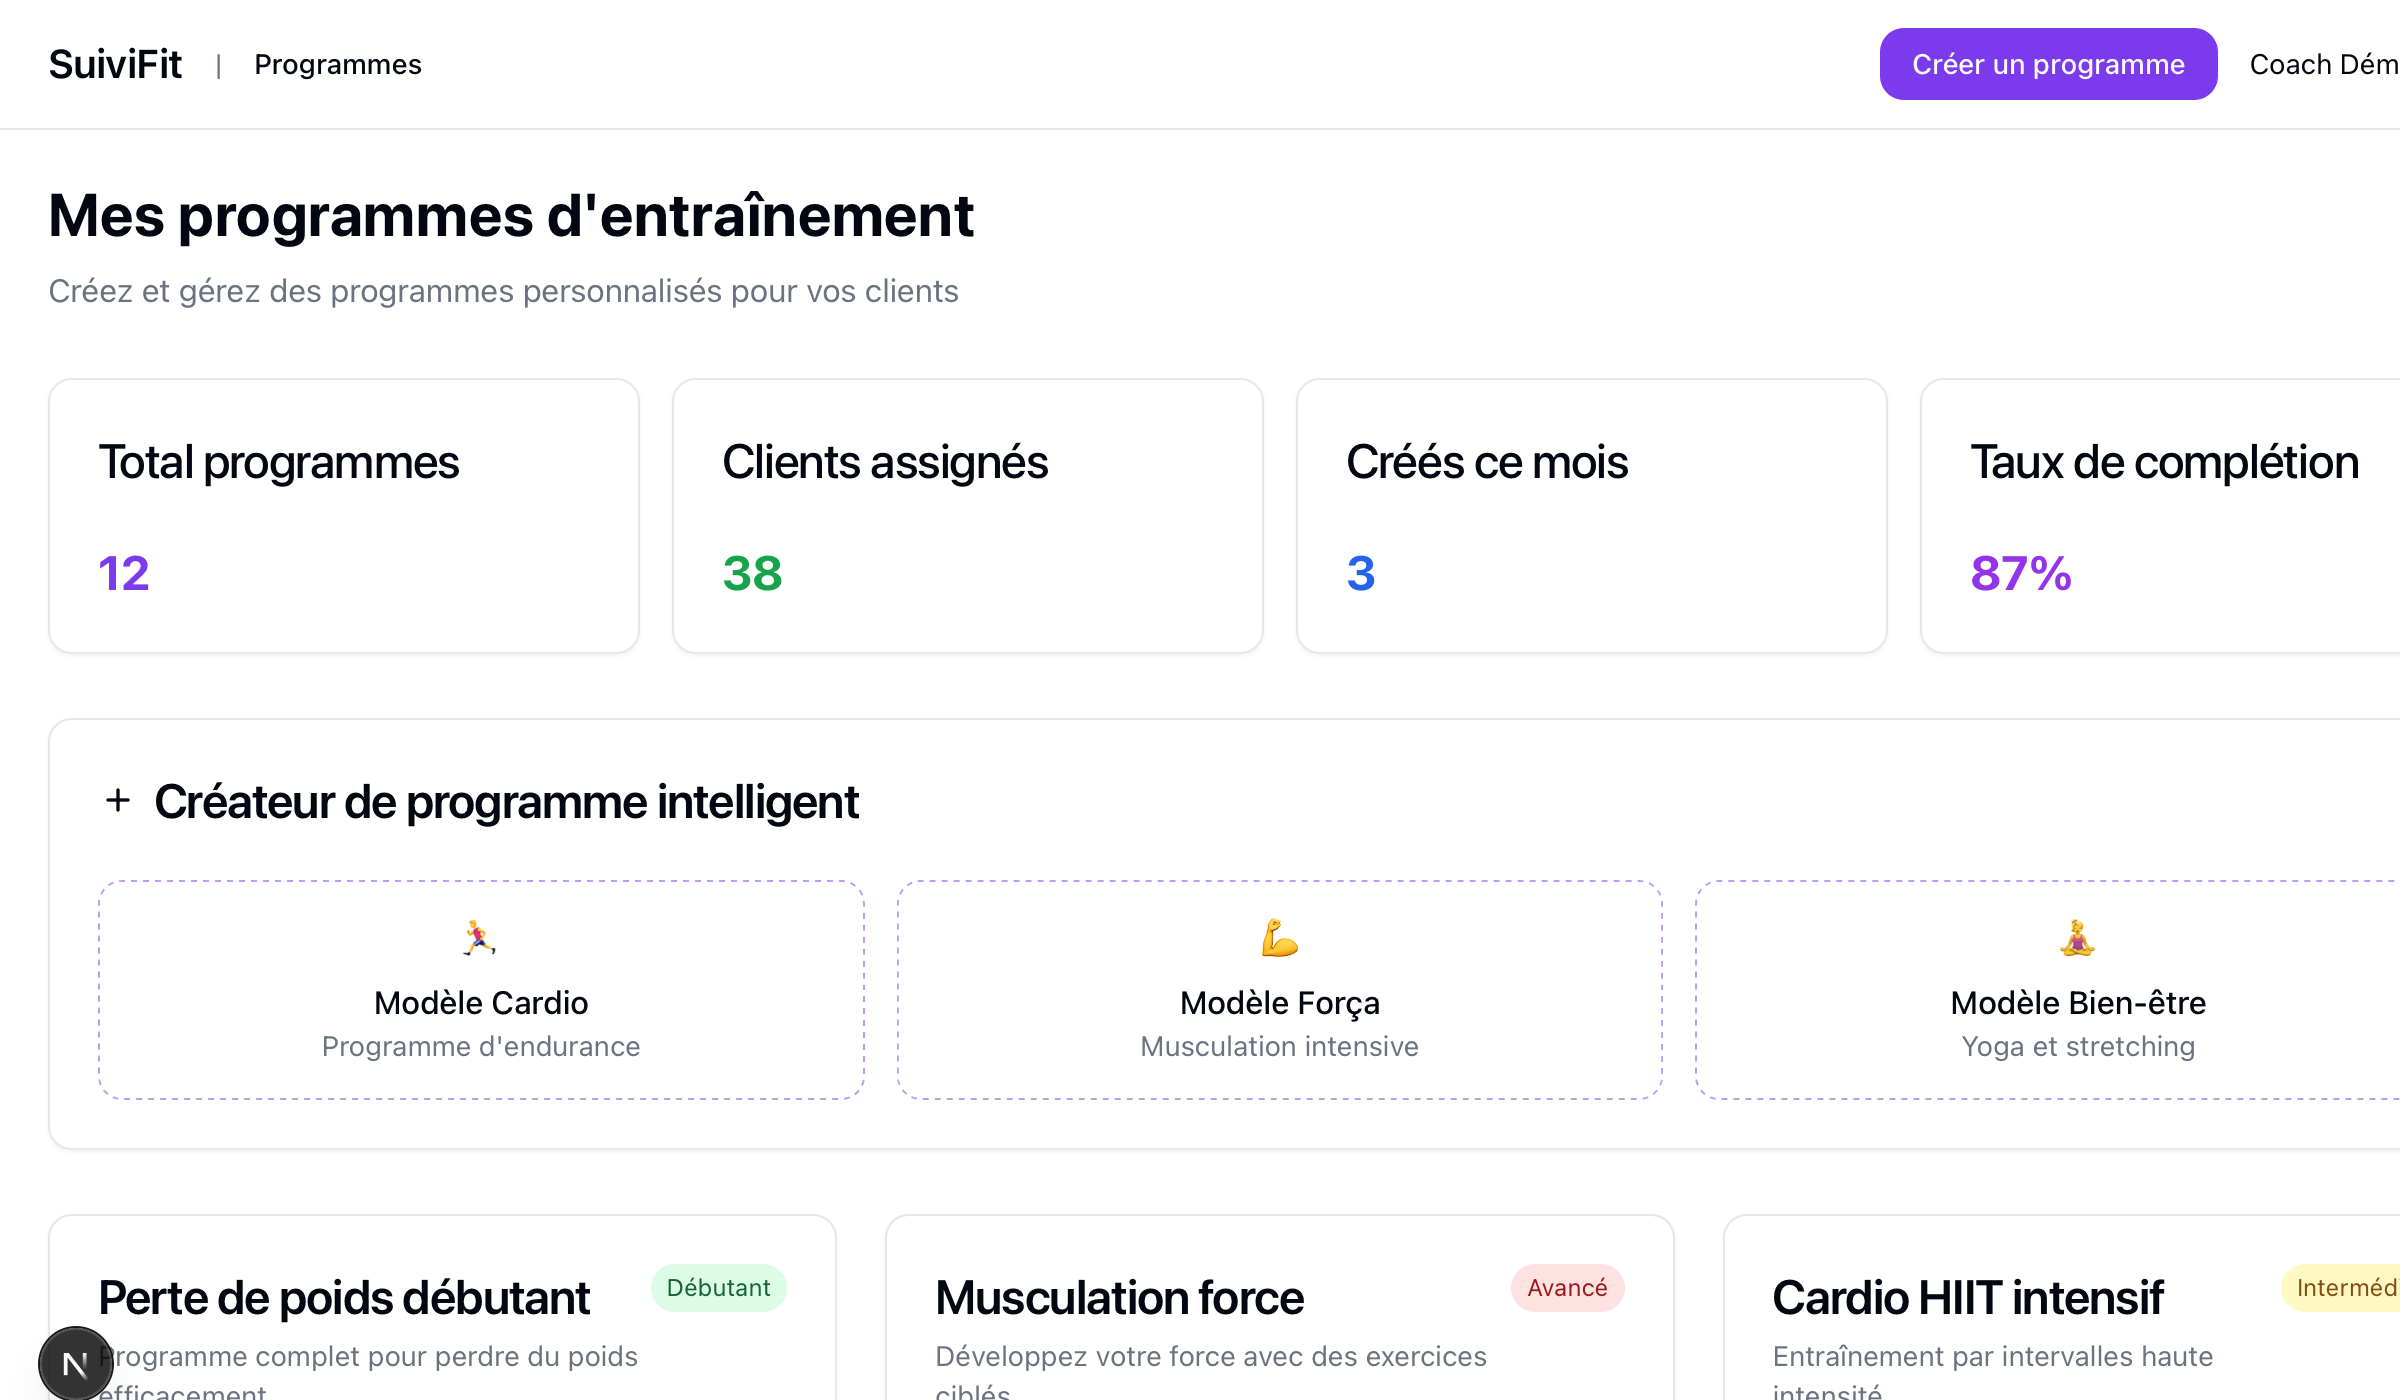The height and width of the screenshot is (1400, 2400).
Task: Click the value 3 under Créés ce mois
Action: [x=1361, y=574]
